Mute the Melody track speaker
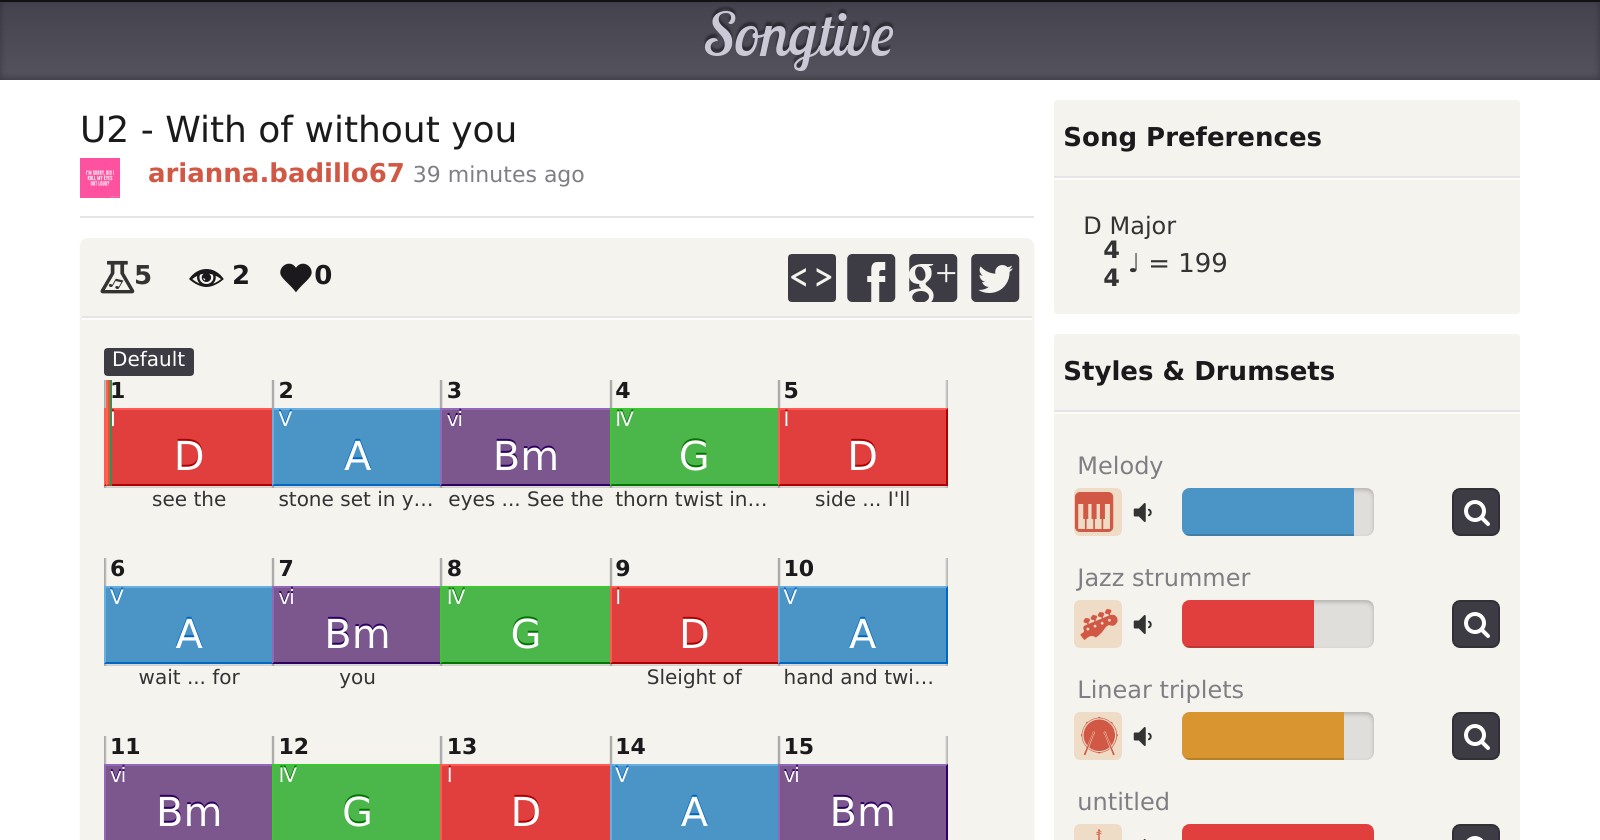 (1143, 513)
